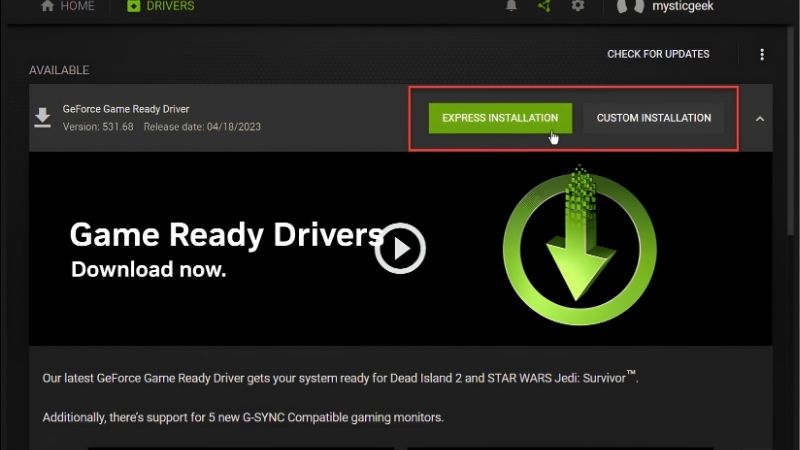This screenshot has width=800, height=450.
Task: Click the AVAILABLE section label
Action: tap(59, 70)
